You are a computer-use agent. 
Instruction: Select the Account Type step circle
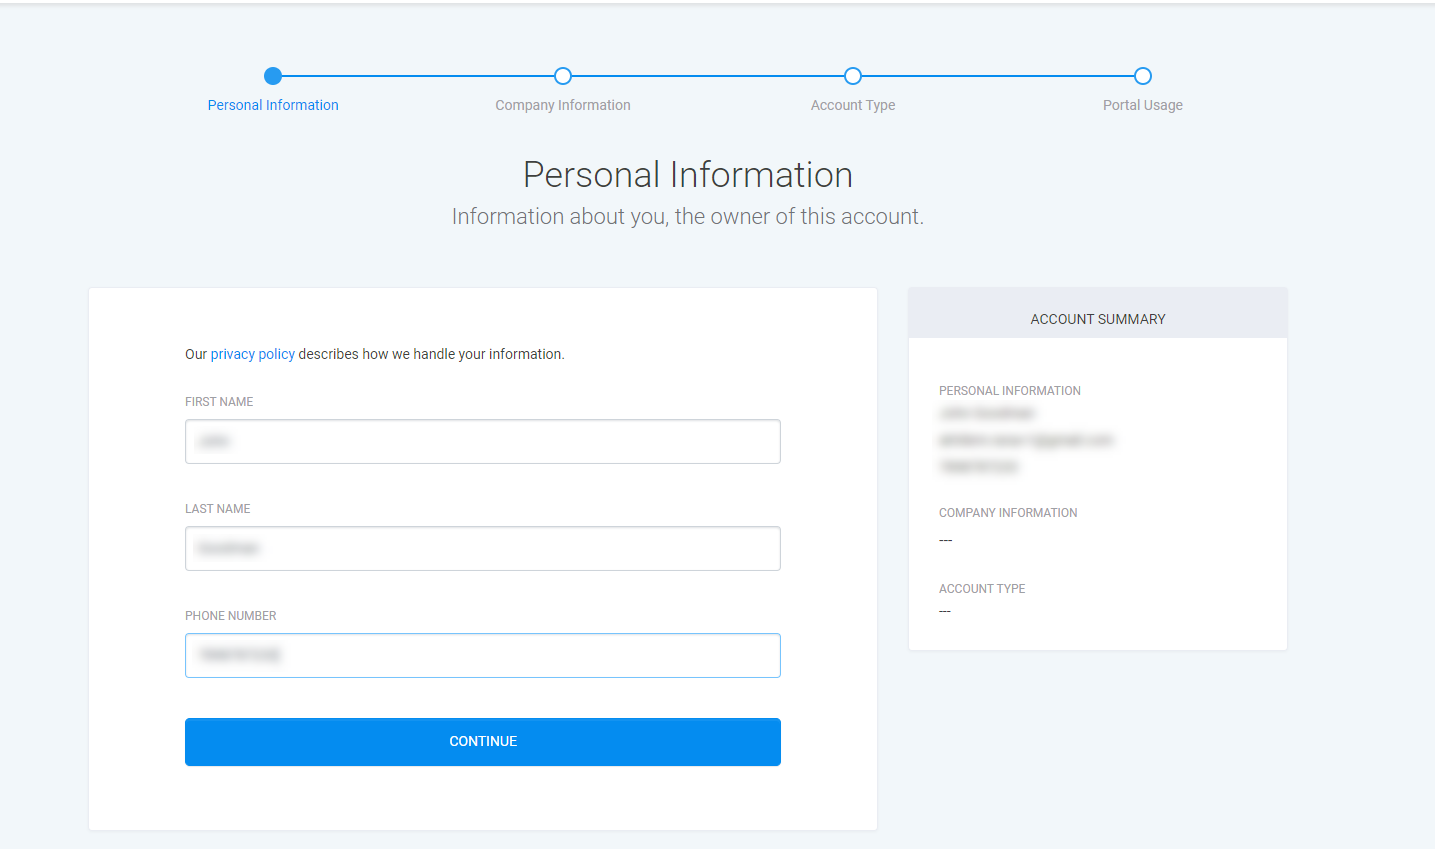coord(853,76)
